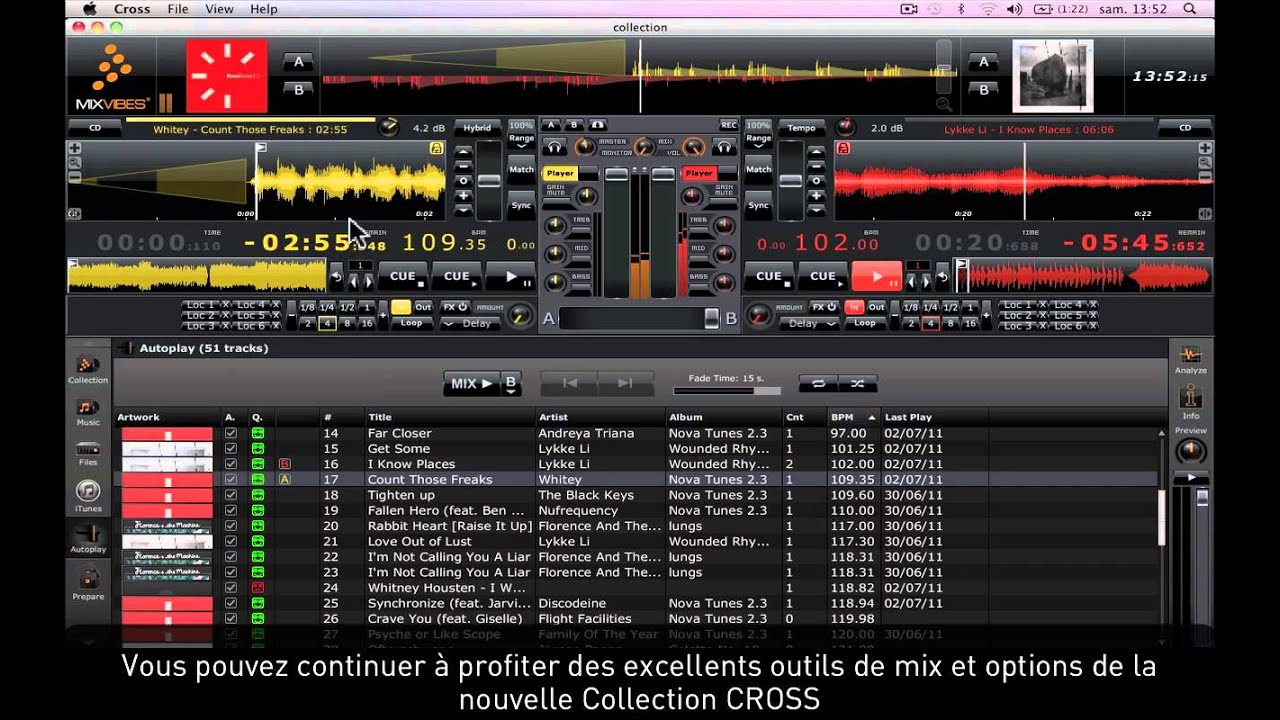Click the autoplay shuffle icon
Image resolution: width=1280 pixels, height=720 pixels.
click(x=857, y=383)
